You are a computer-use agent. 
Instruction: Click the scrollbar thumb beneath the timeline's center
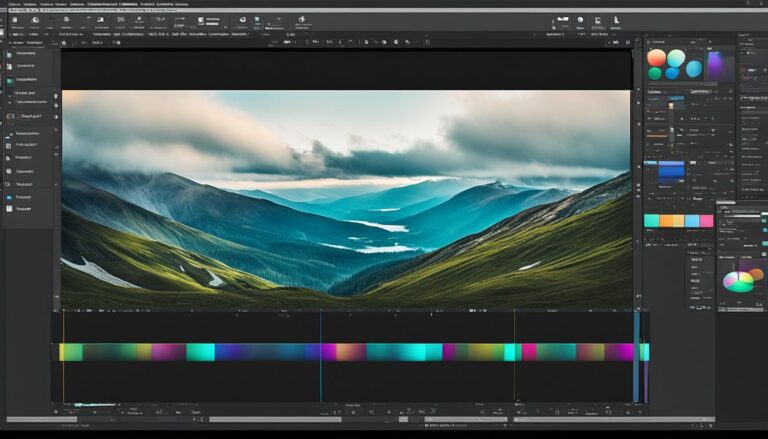[275, 419]
